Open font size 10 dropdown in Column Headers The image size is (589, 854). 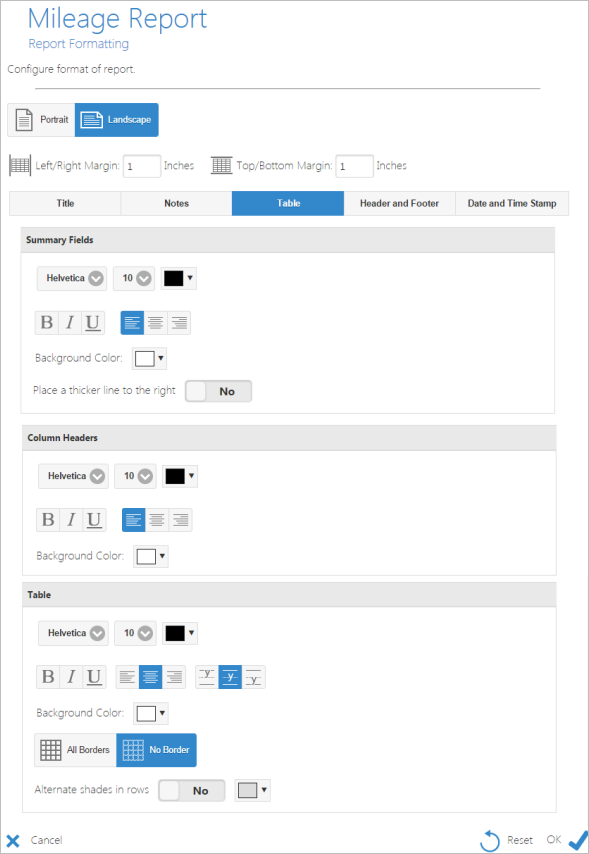pyautogui.click(x=135, y=476)
